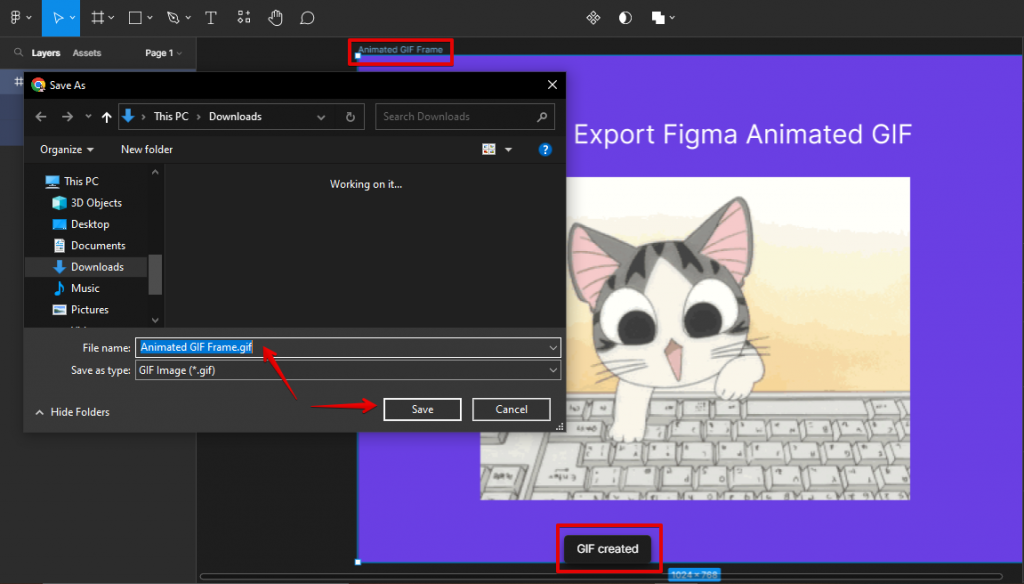Click the Export Figma Animated GIF heading

[743, 134]
